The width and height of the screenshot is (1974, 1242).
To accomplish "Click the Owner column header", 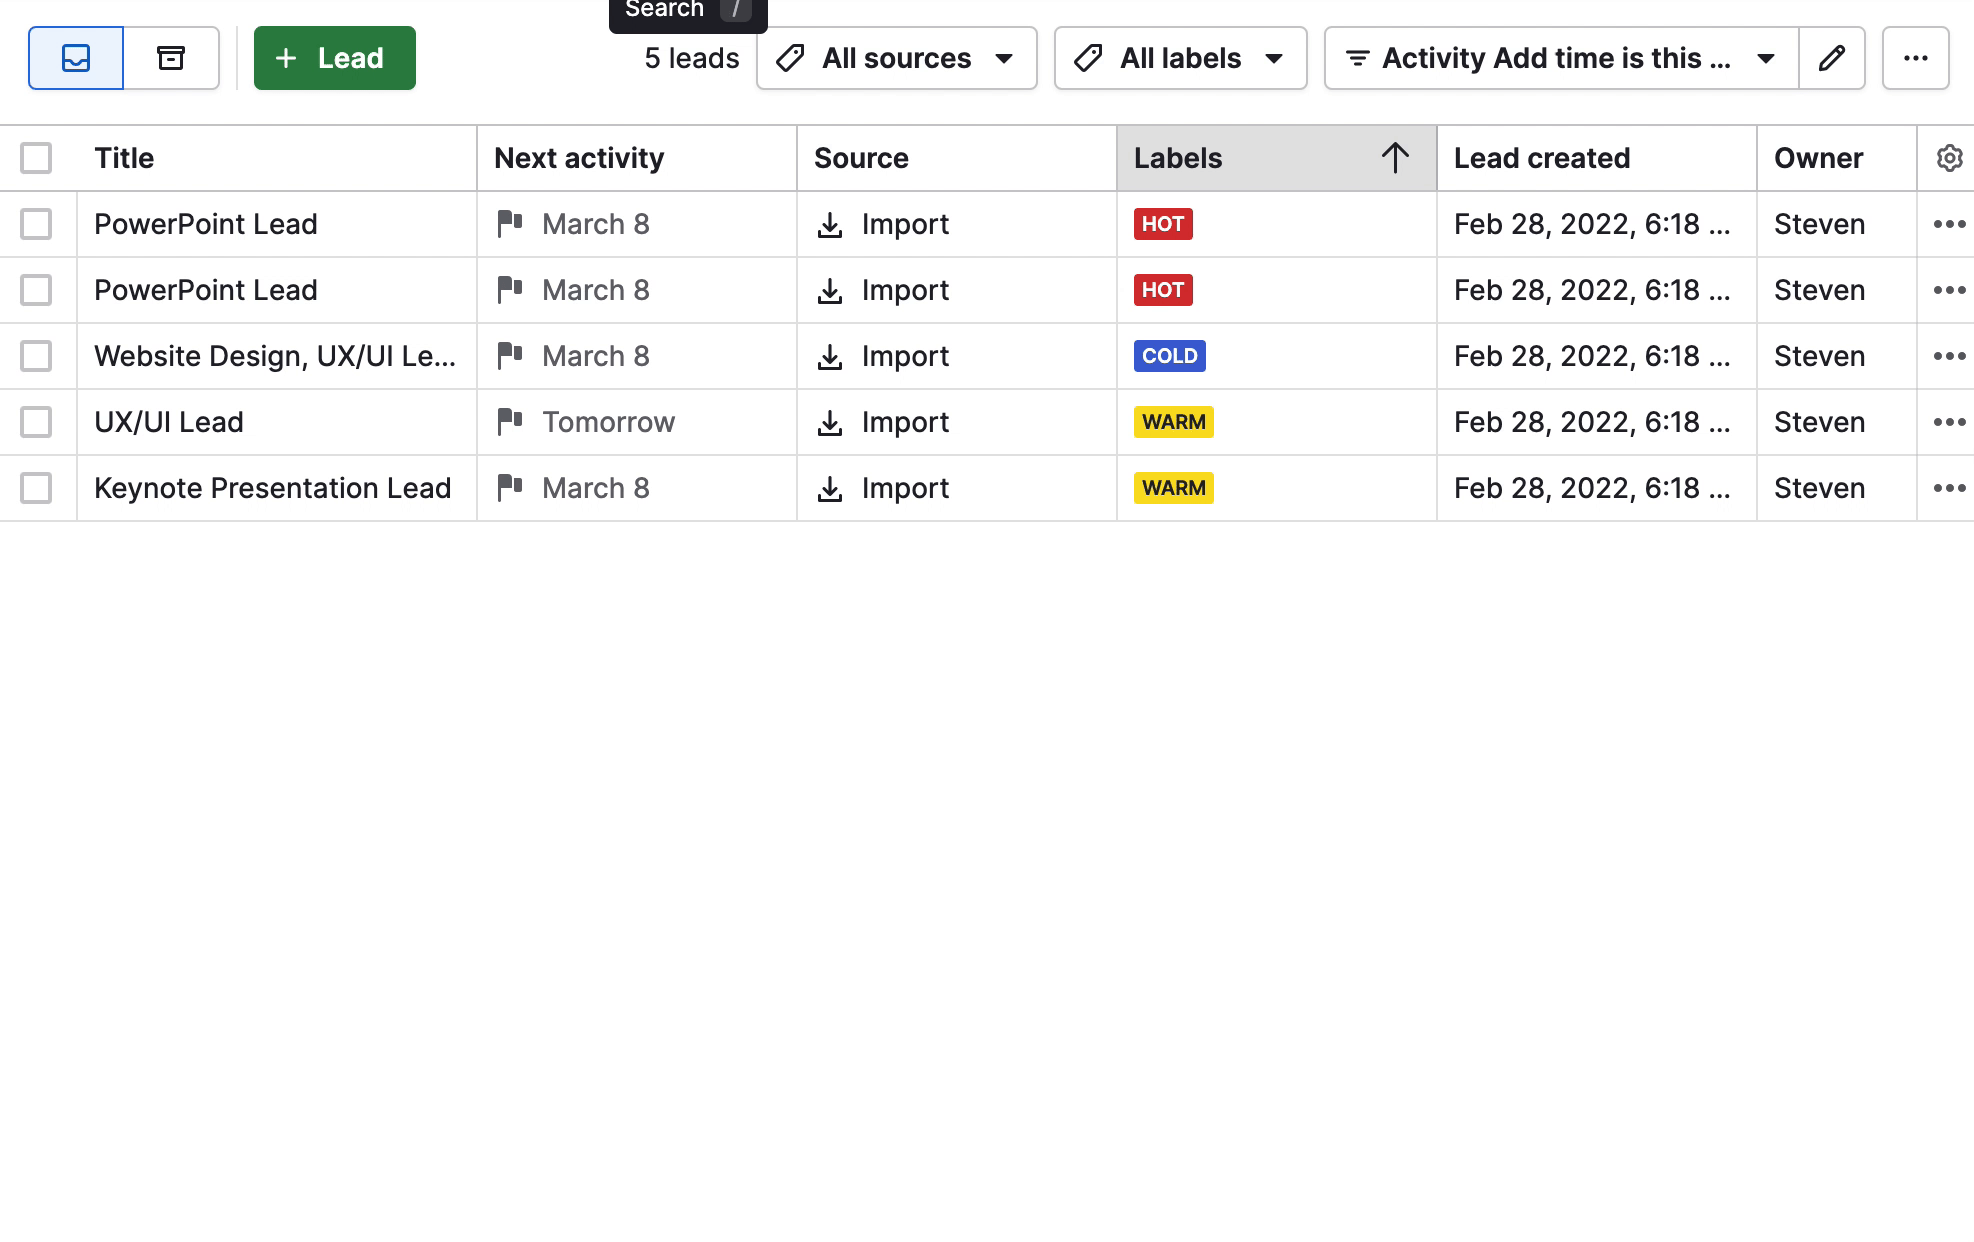I will point(1818,158).
